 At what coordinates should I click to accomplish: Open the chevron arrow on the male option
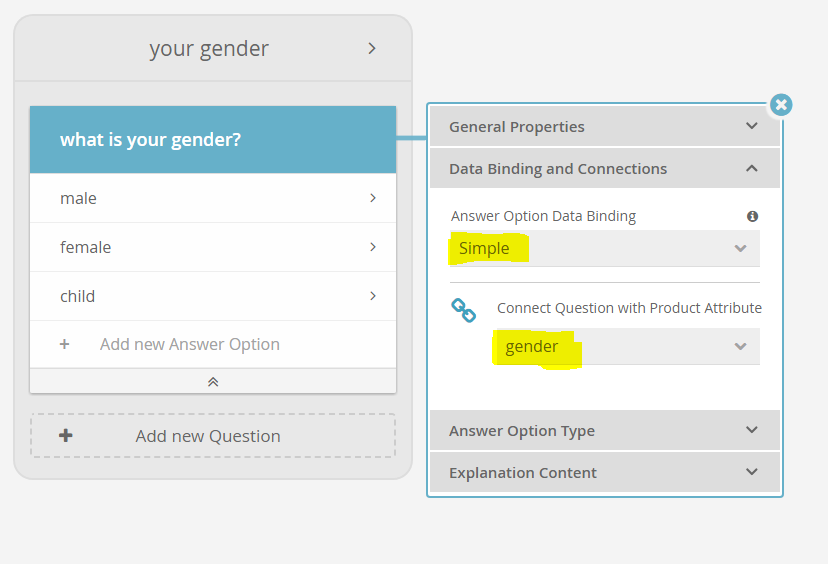coord(373,198)
